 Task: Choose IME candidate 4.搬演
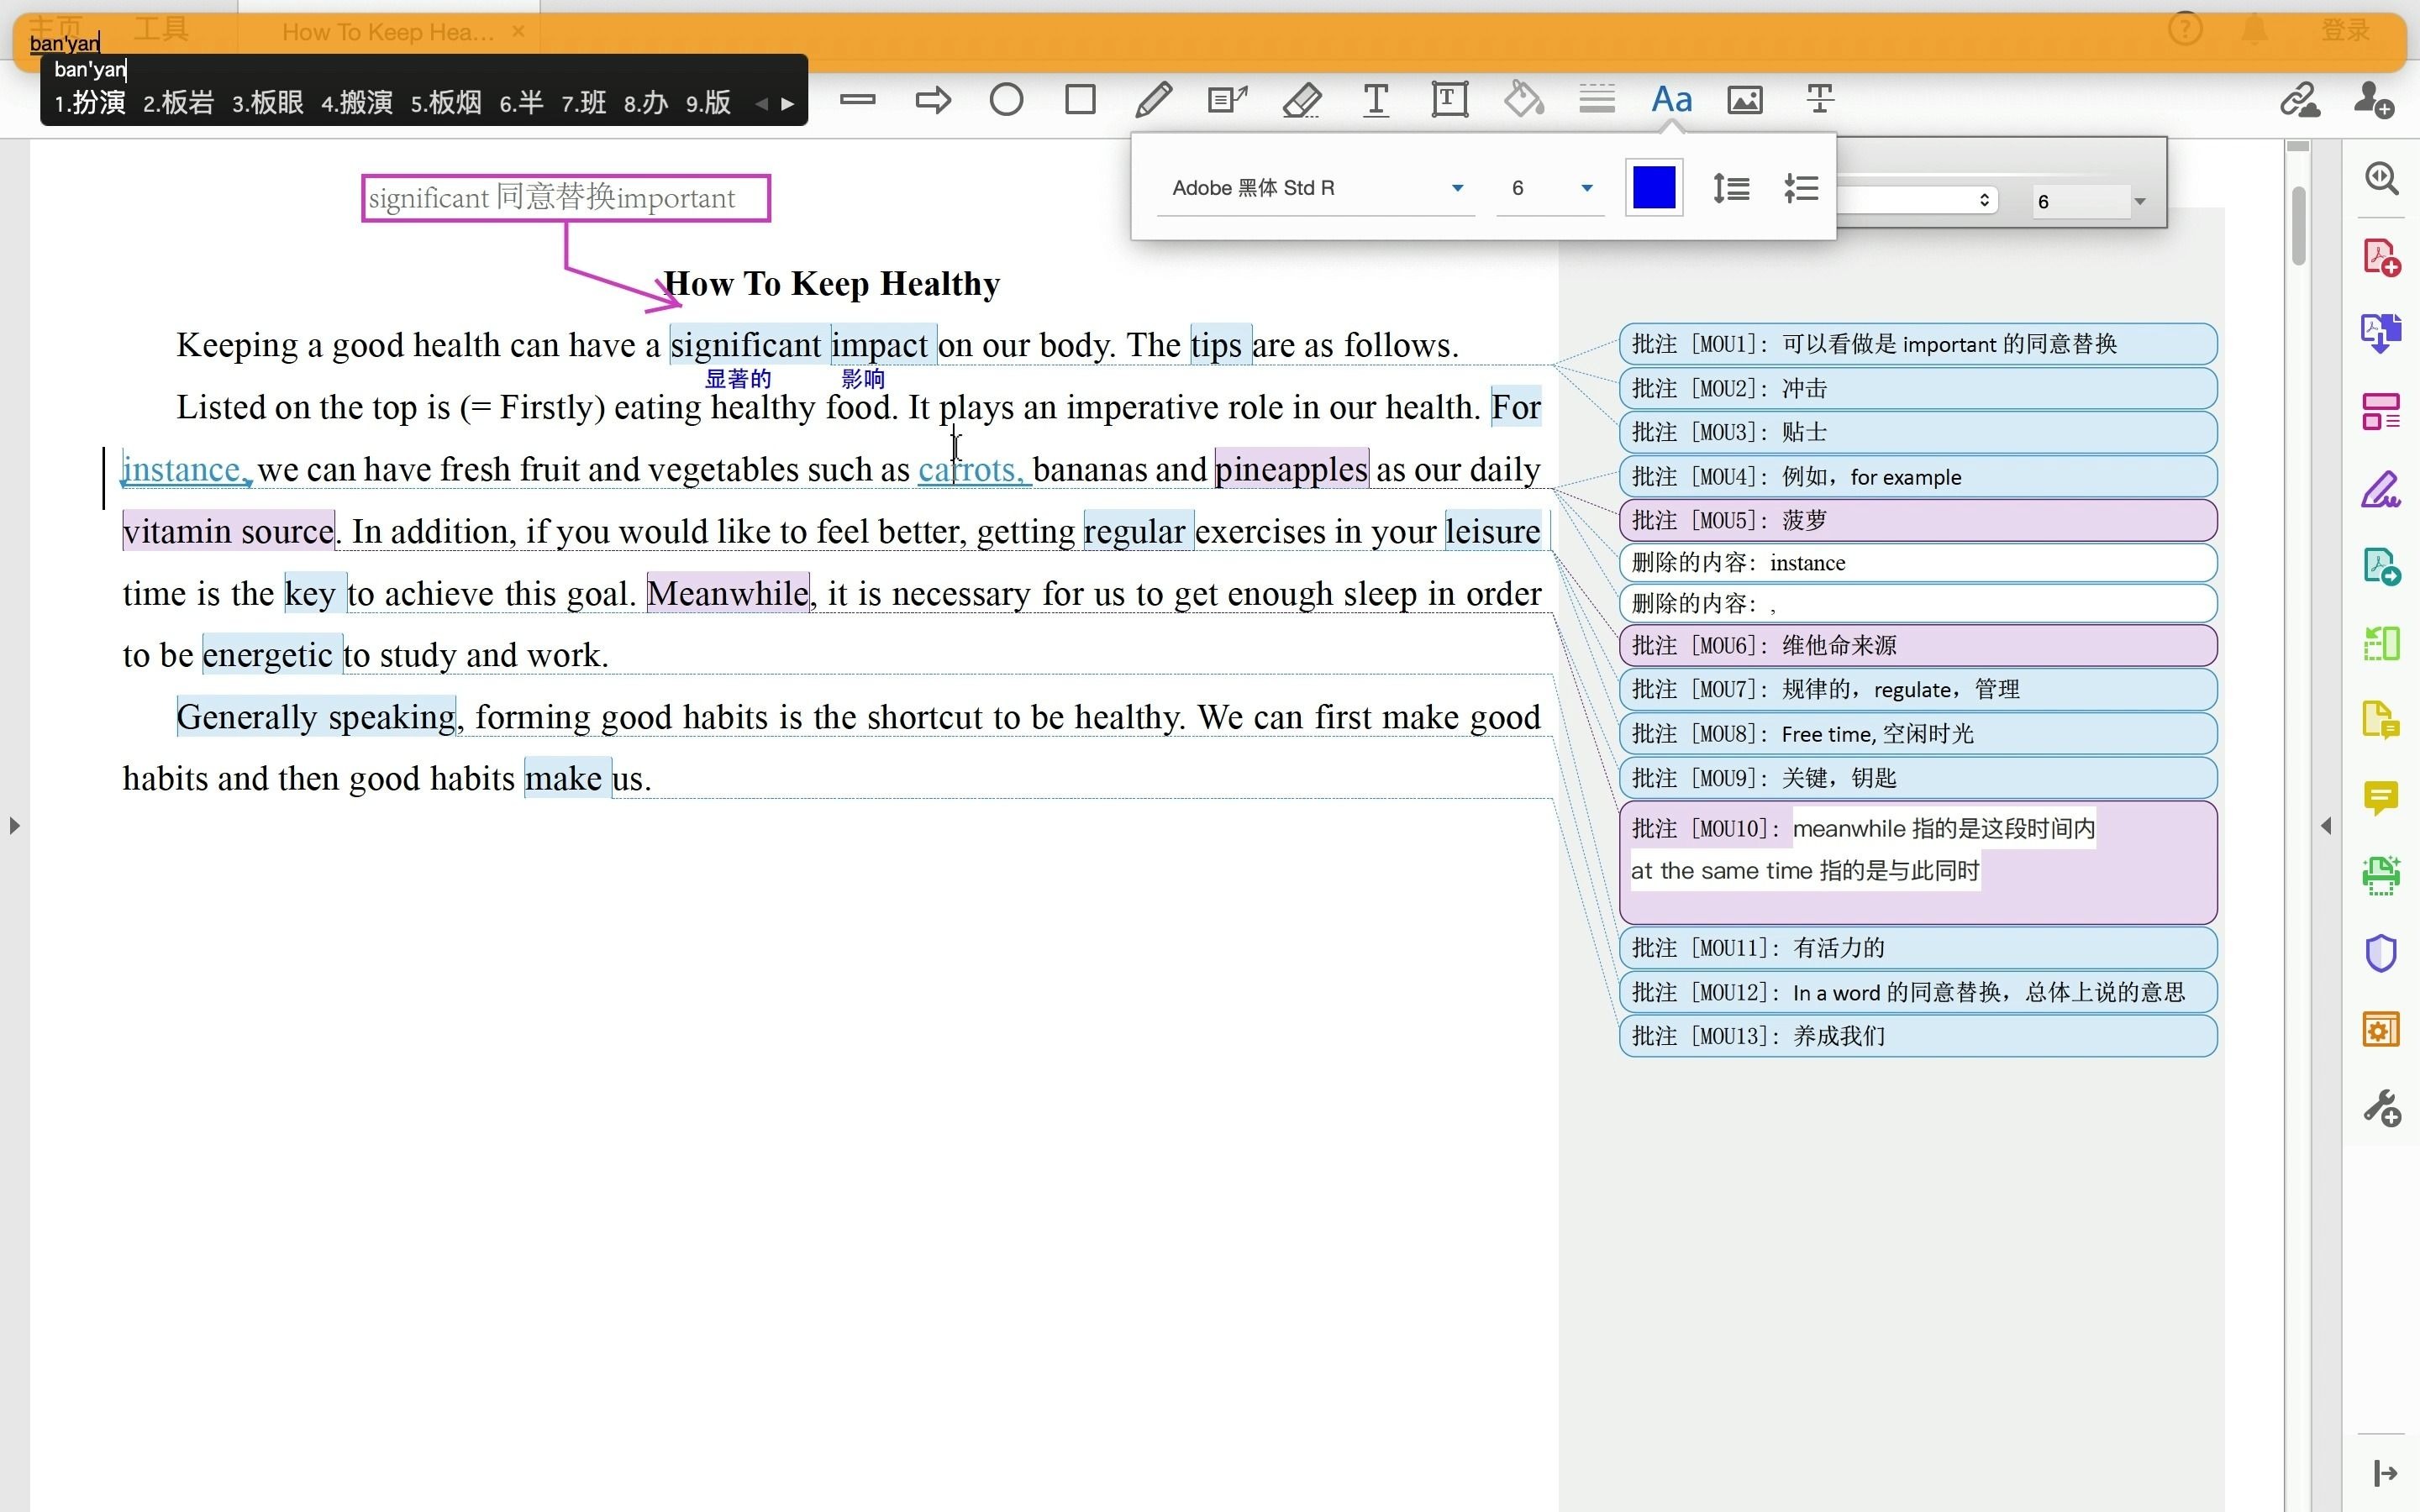click(357, 103)
